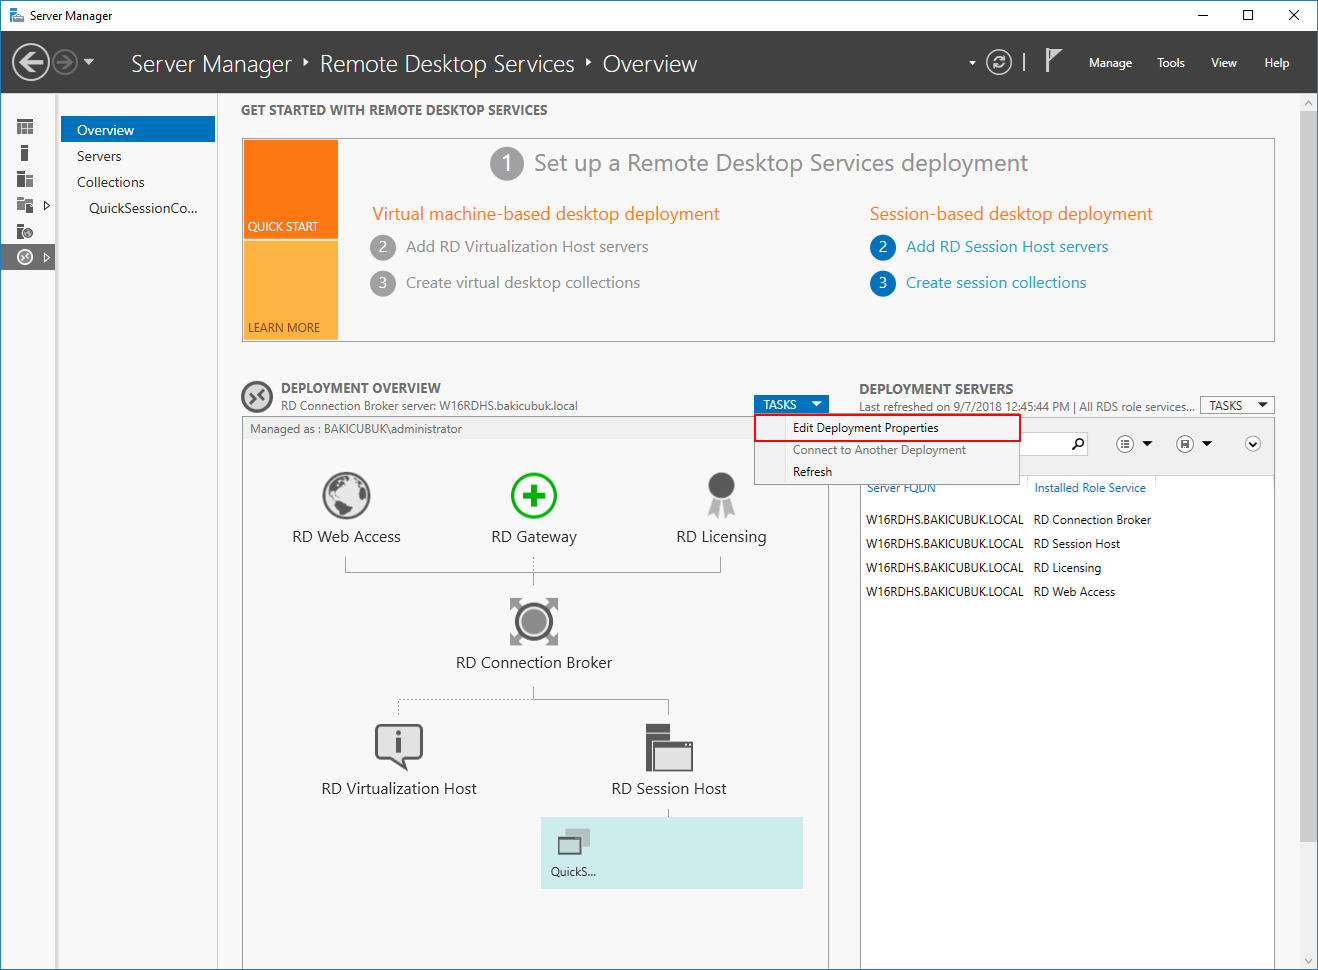This screenshot has width=1318, height=970.
Task: Click the Deployment Overview header icon
Action: click(x=257, y=397)
